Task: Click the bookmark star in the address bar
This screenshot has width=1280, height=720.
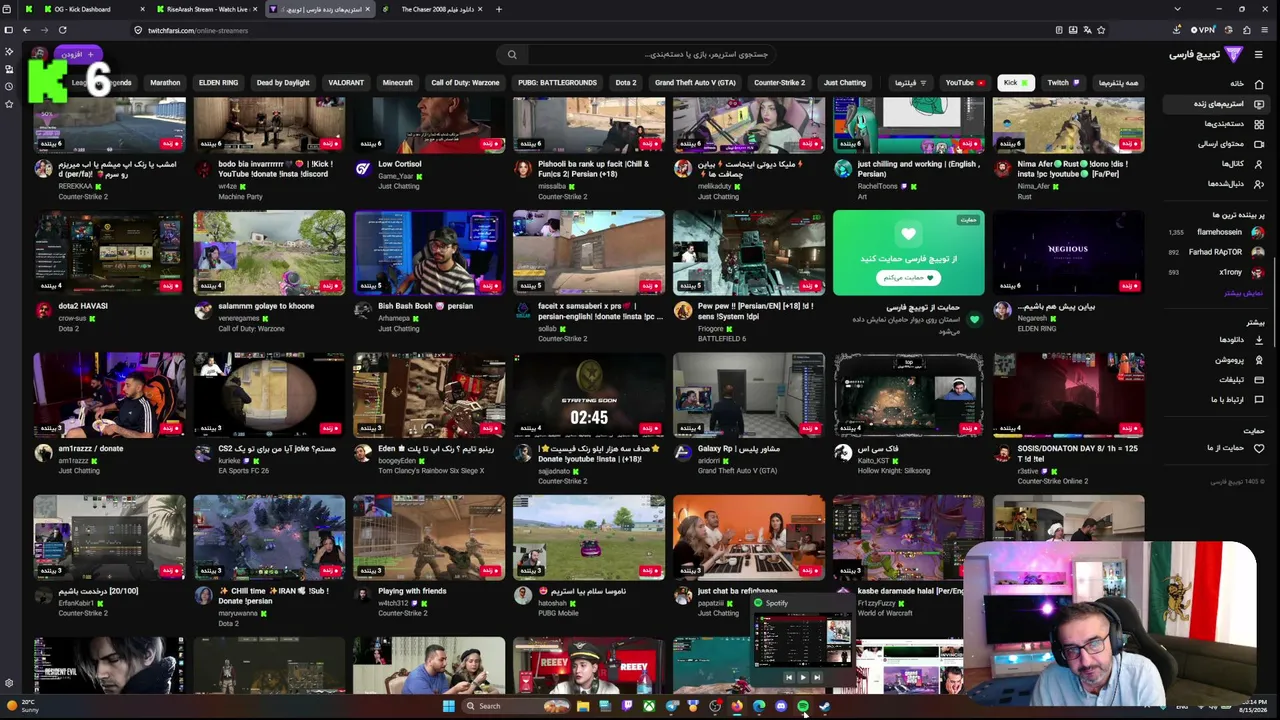Action: click(1101, 30)
